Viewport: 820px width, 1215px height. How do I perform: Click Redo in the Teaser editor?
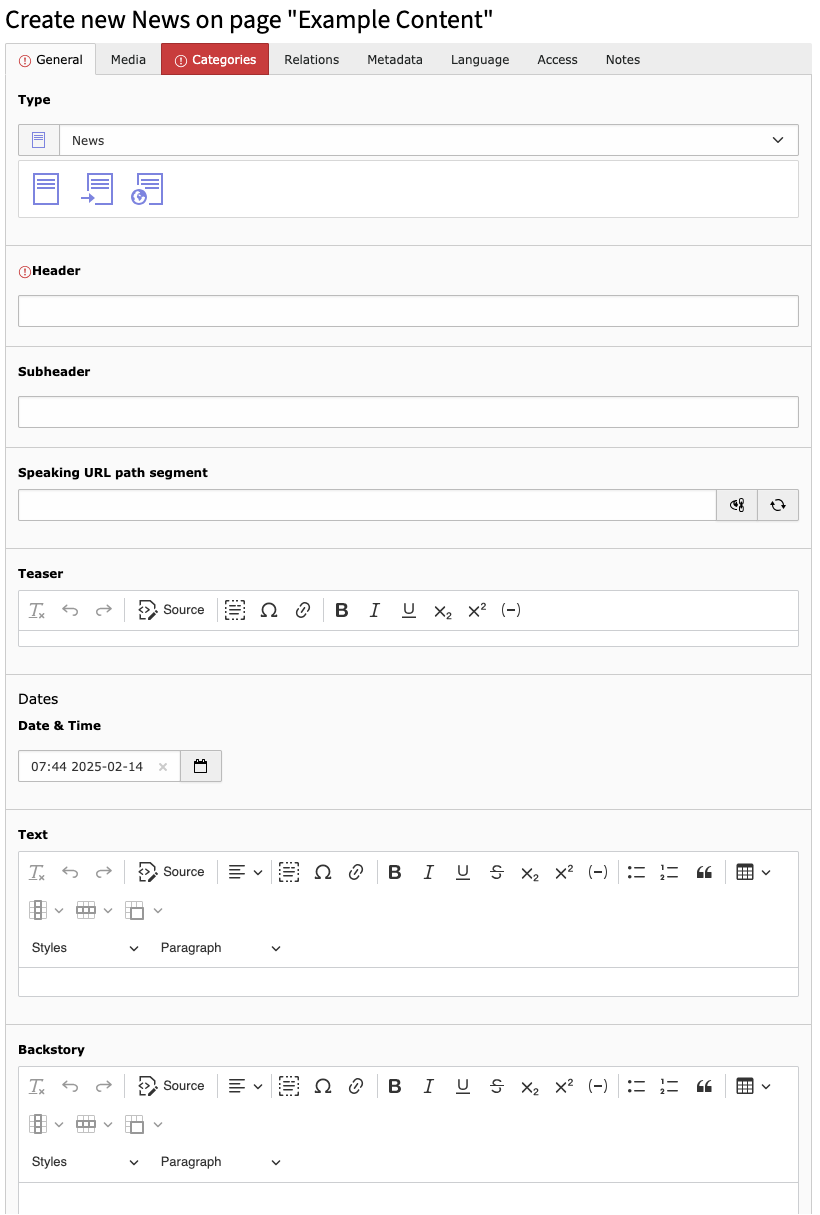pyautogui.click(x=104, y=610)
